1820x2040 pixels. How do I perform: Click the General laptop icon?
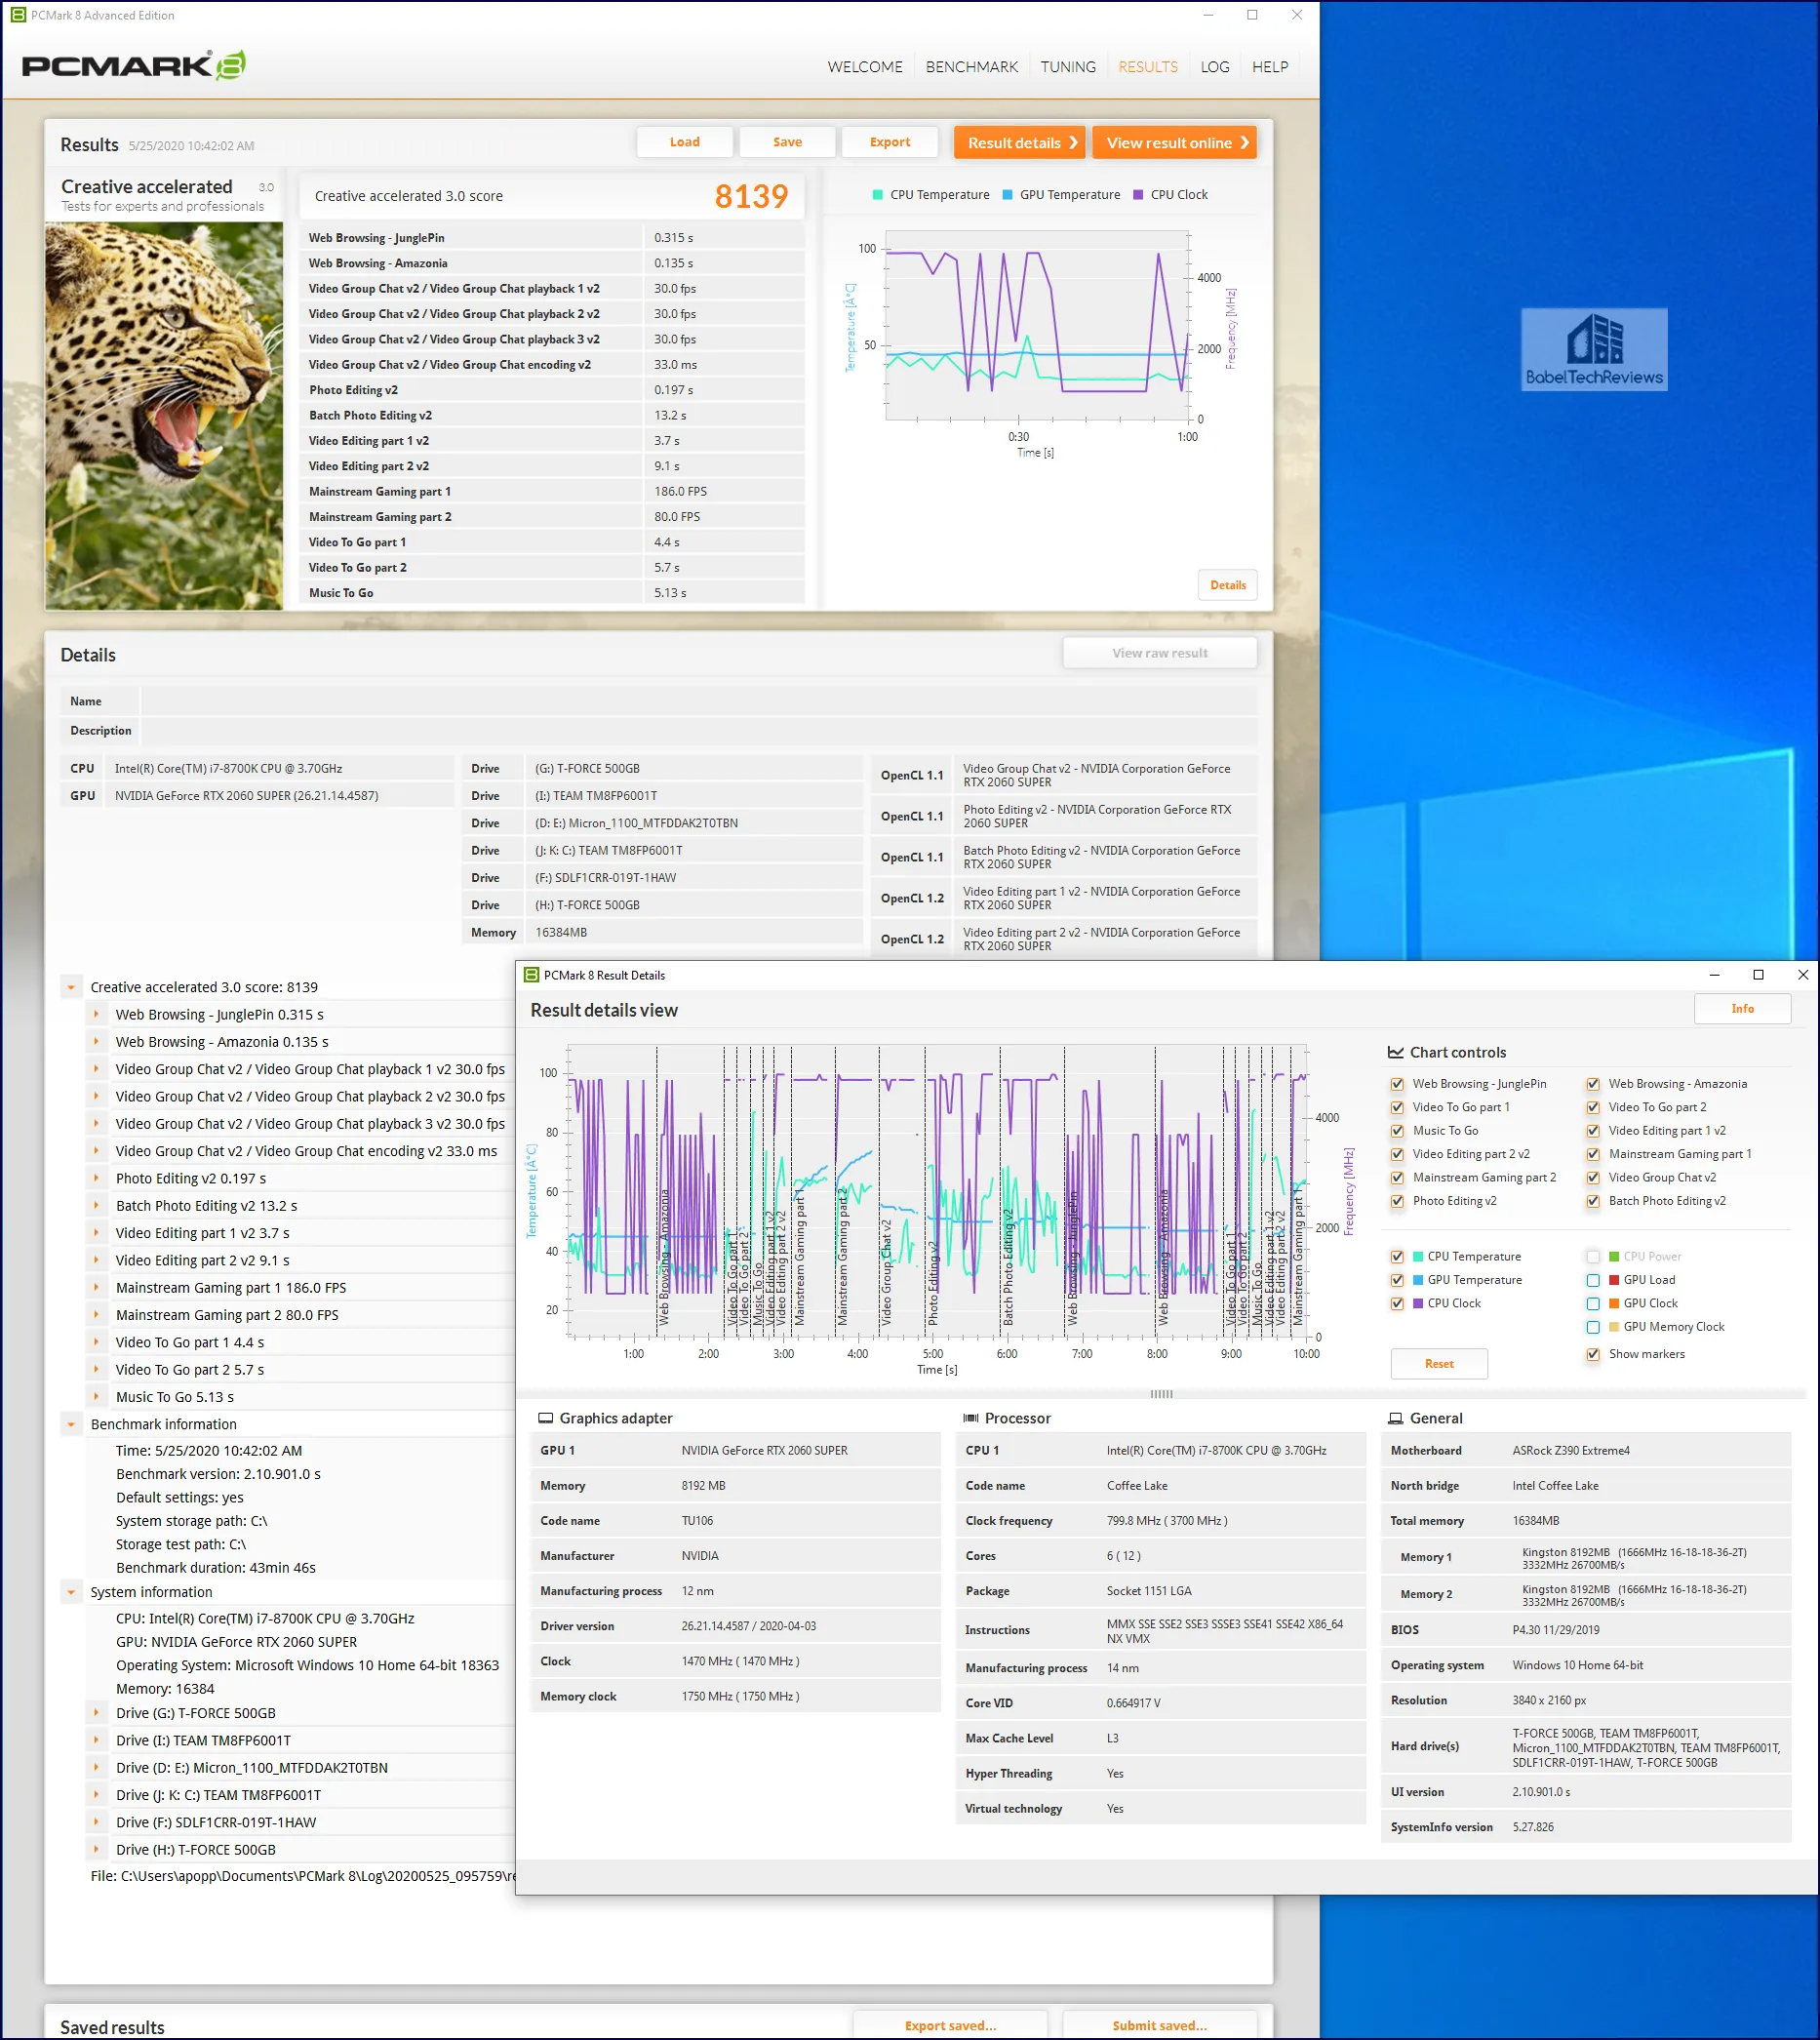pos(1395,1418)
